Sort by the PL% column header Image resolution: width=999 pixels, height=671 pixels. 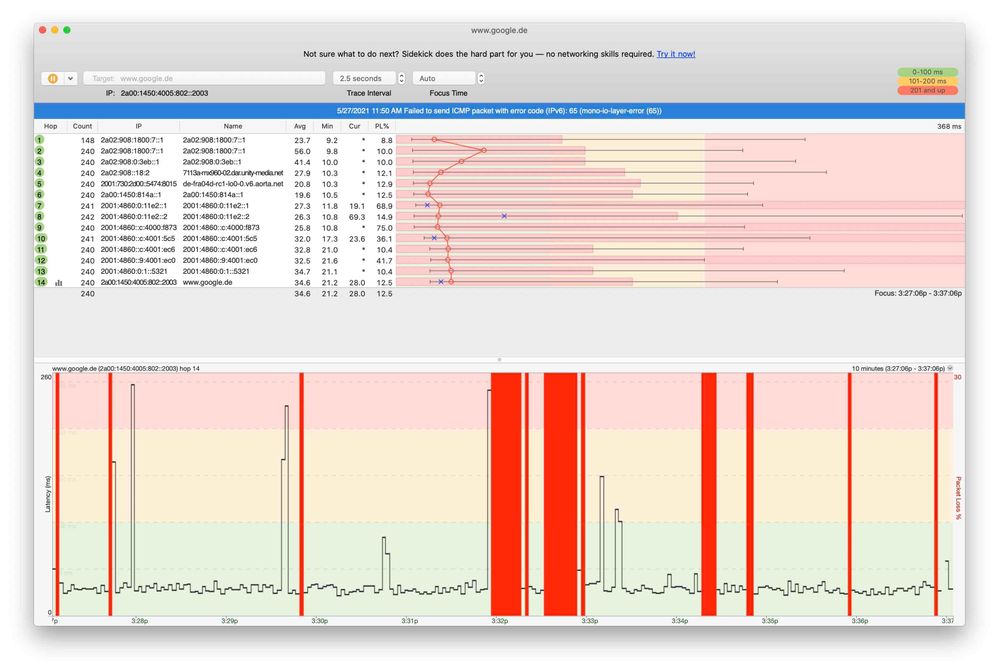tap(382, 126)
